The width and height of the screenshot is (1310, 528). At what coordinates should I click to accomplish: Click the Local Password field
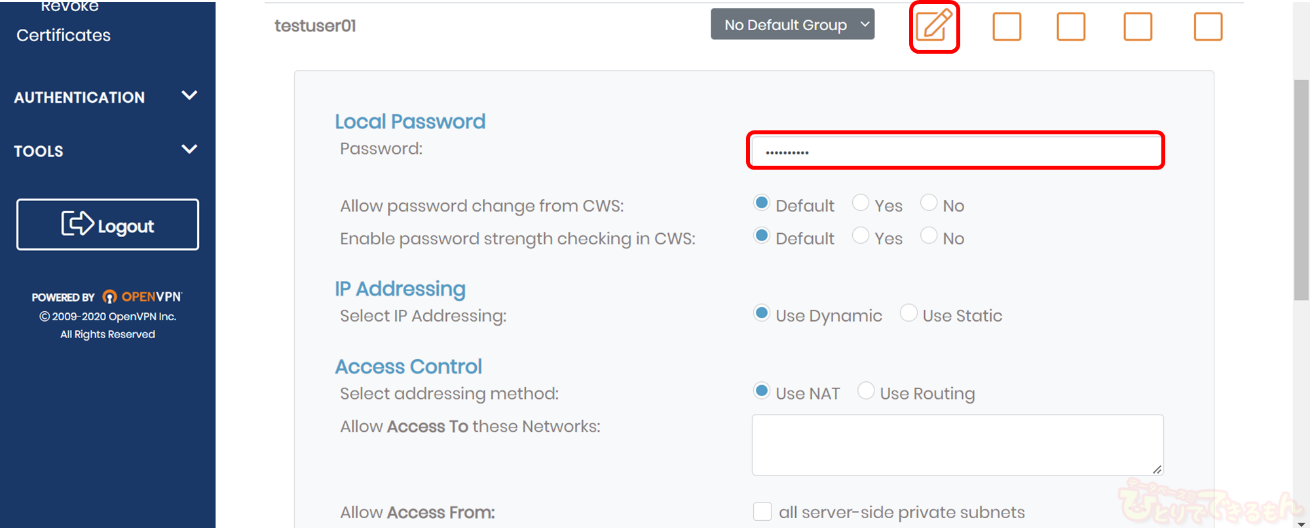coord(955,151)
